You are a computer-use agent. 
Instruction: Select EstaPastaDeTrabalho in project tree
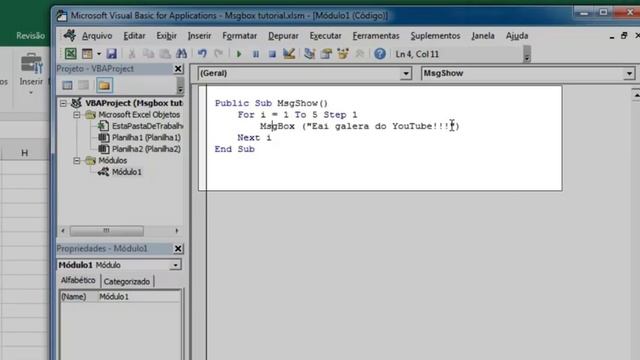(x=147, y=126)
